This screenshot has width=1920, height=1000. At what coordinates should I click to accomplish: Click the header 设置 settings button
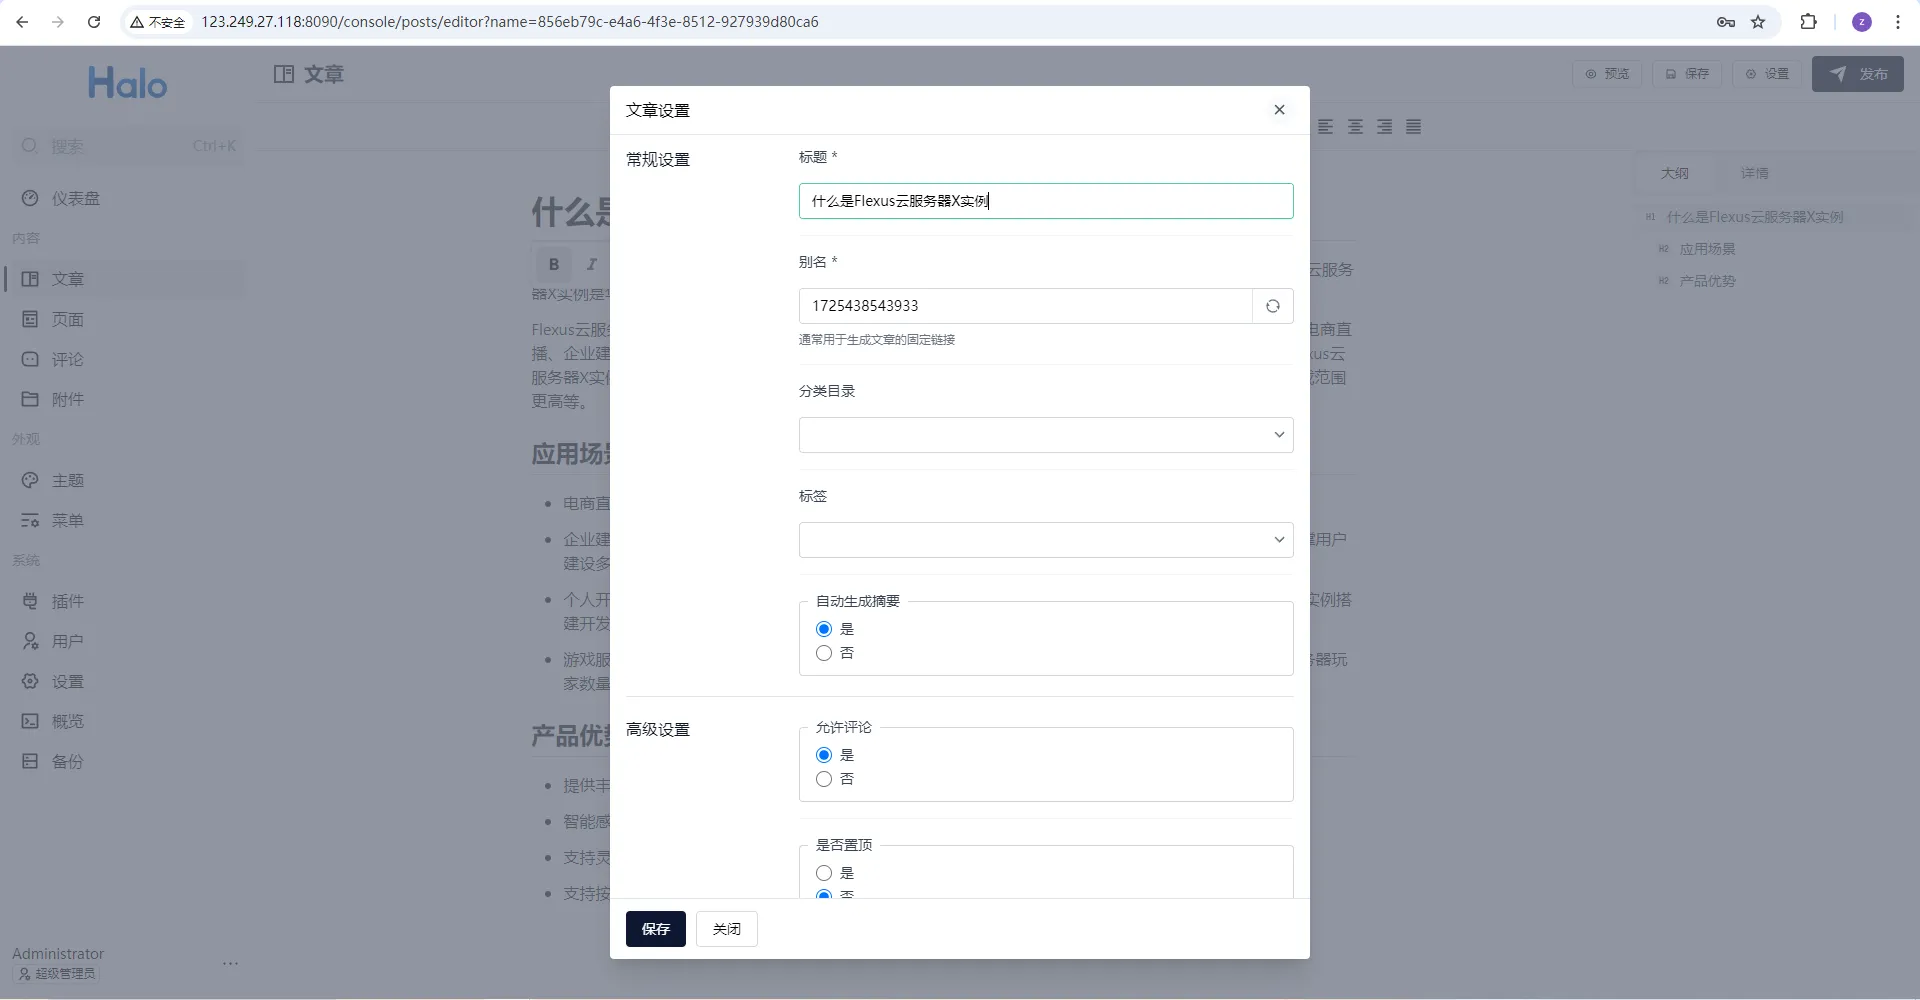click(x=1767, y=74)
